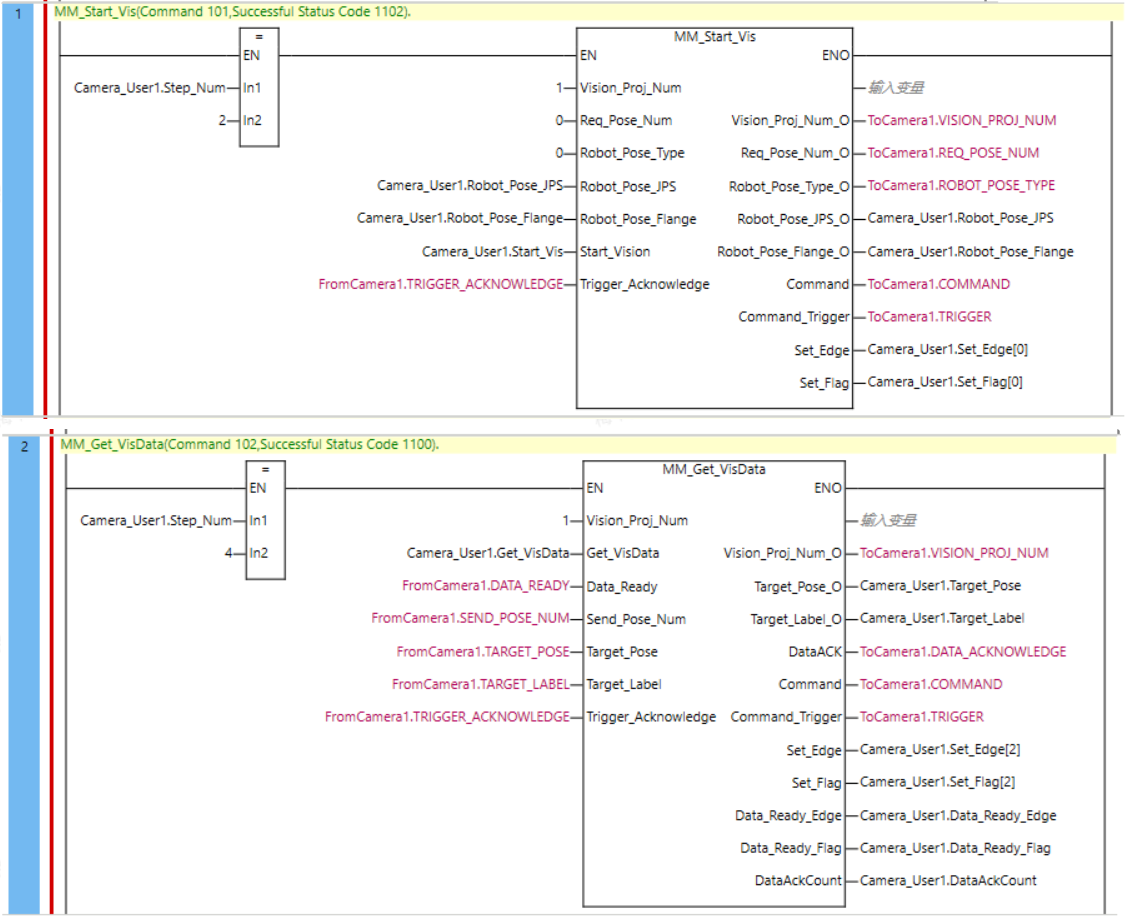Image resolution: width=1129 pixels, height=916 pixels.
Task: Select output Camera_User1.Set_Edge[0] in MM_Start_Vis
Action: [946, 348]
